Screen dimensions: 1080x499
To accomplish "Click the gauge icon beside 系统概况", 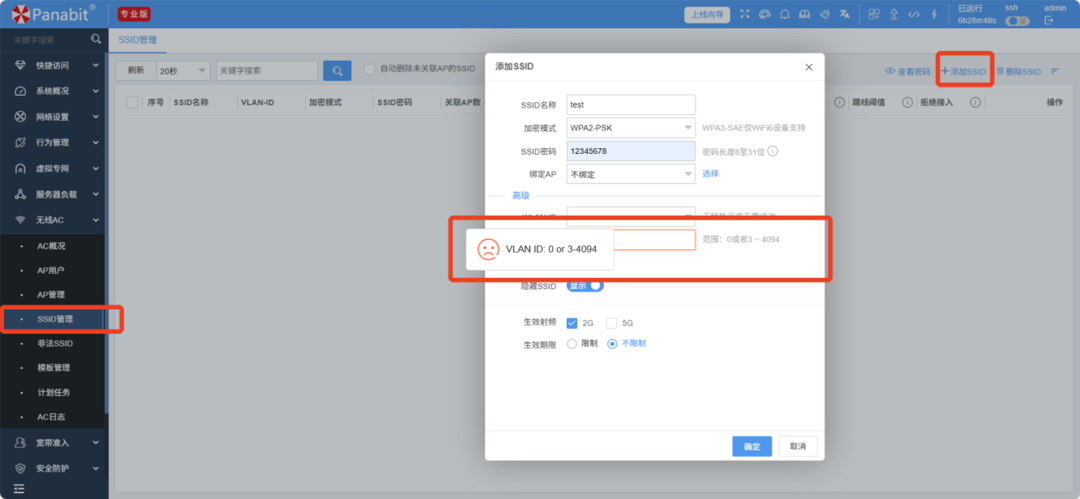I will 20,91.
